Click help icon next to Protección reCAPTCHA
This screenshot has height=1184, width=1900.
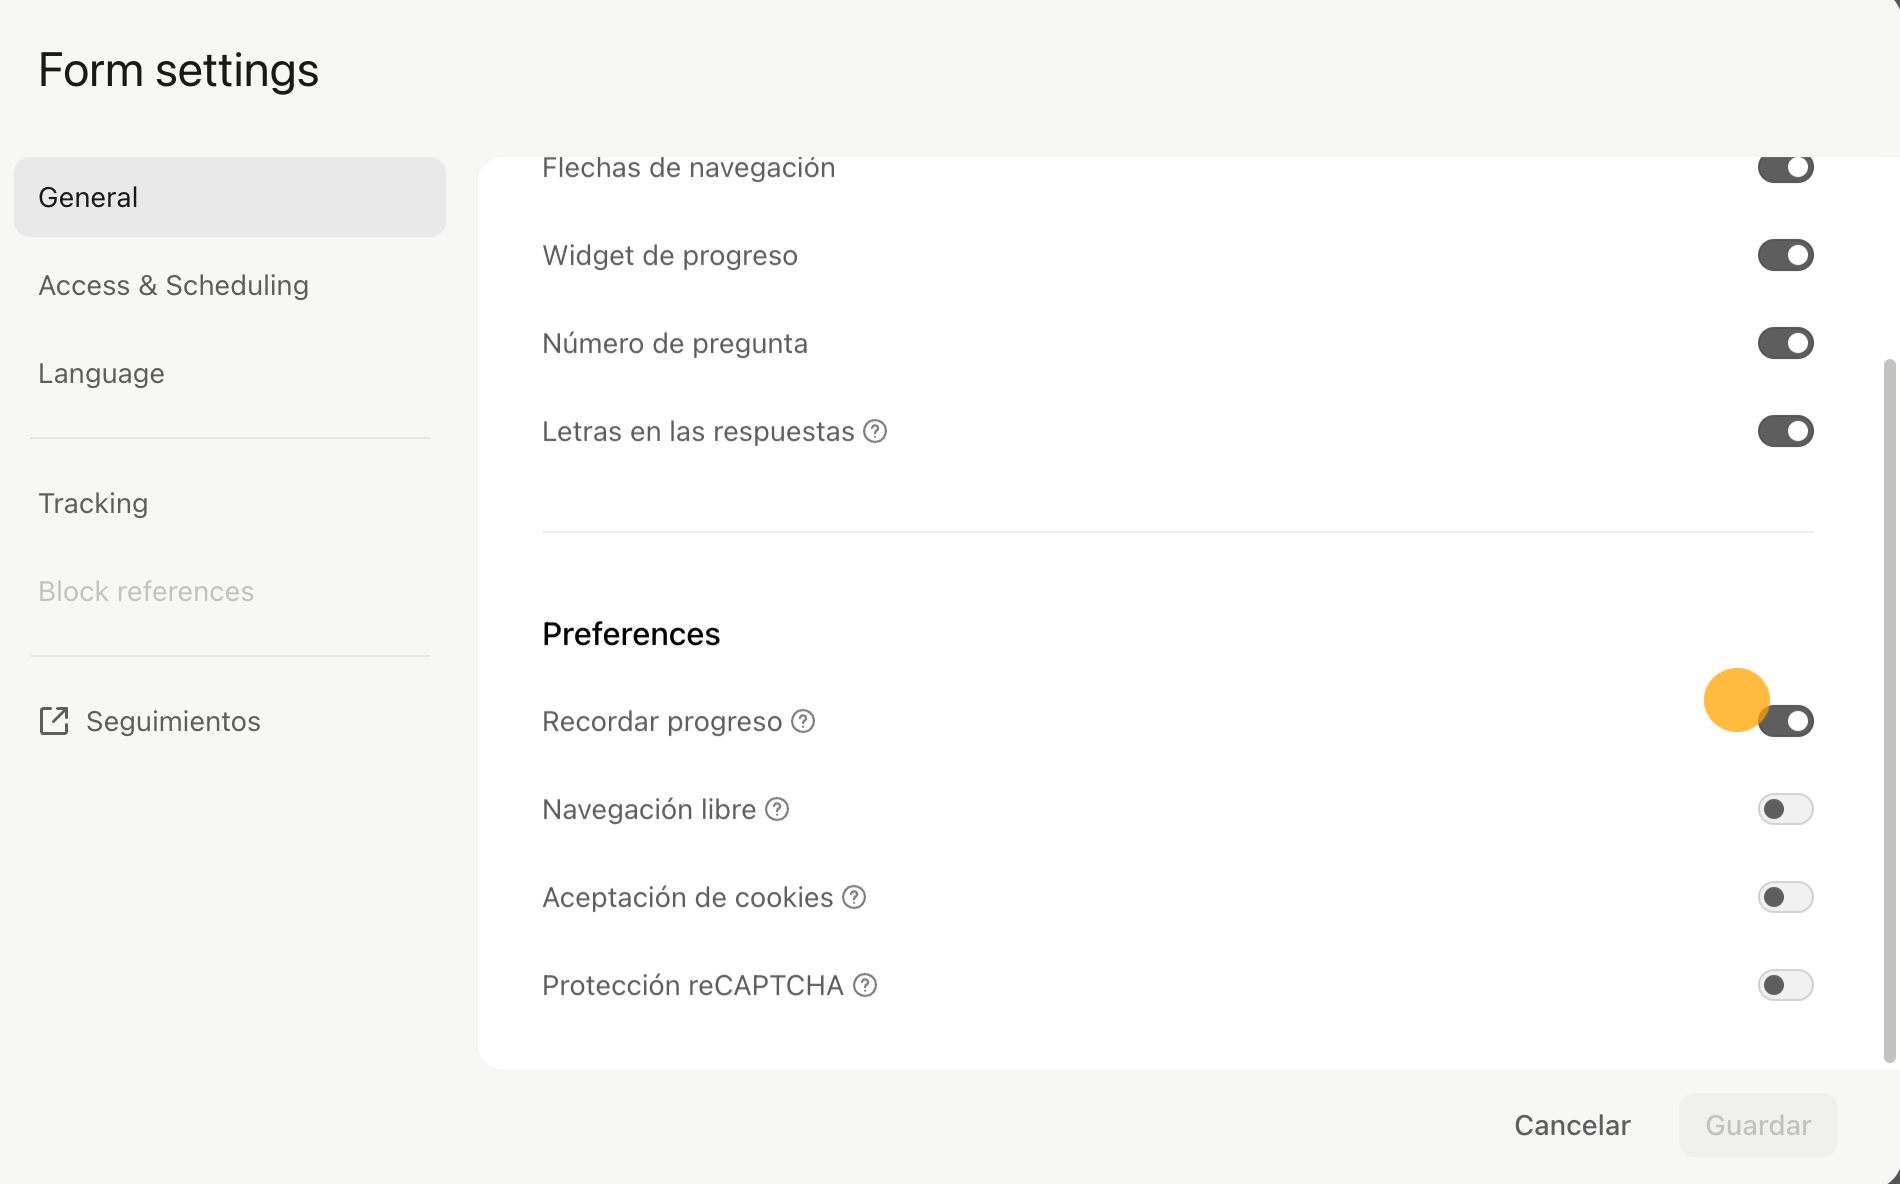[x=865, y=985]
